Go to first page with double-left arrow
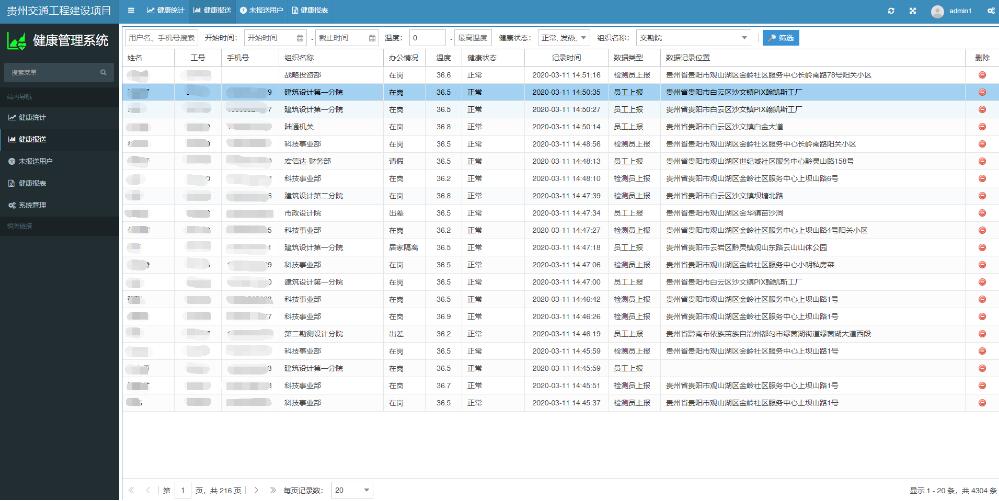This screenshot has width=999, height=501. (132, 490)
